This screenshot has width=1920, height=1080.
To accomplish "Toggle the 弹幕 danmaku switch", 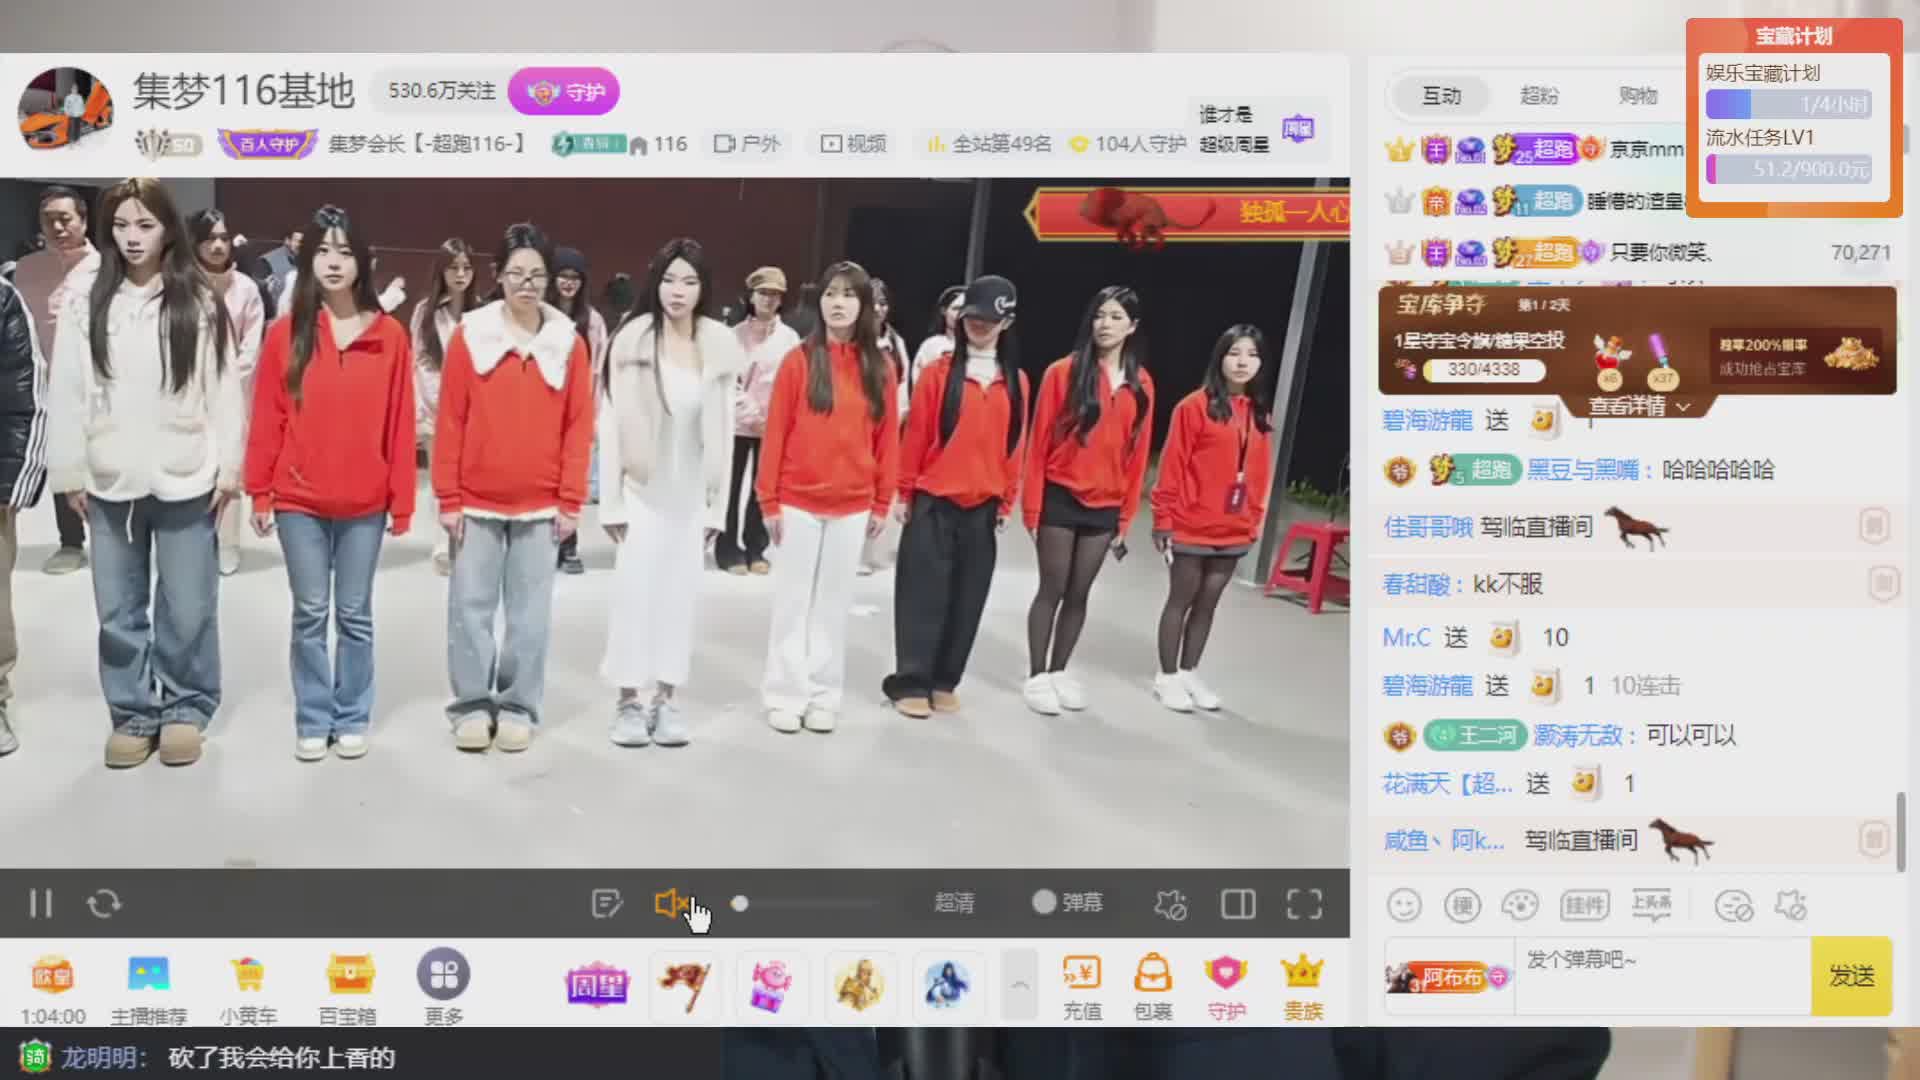I will point(1046,902).
